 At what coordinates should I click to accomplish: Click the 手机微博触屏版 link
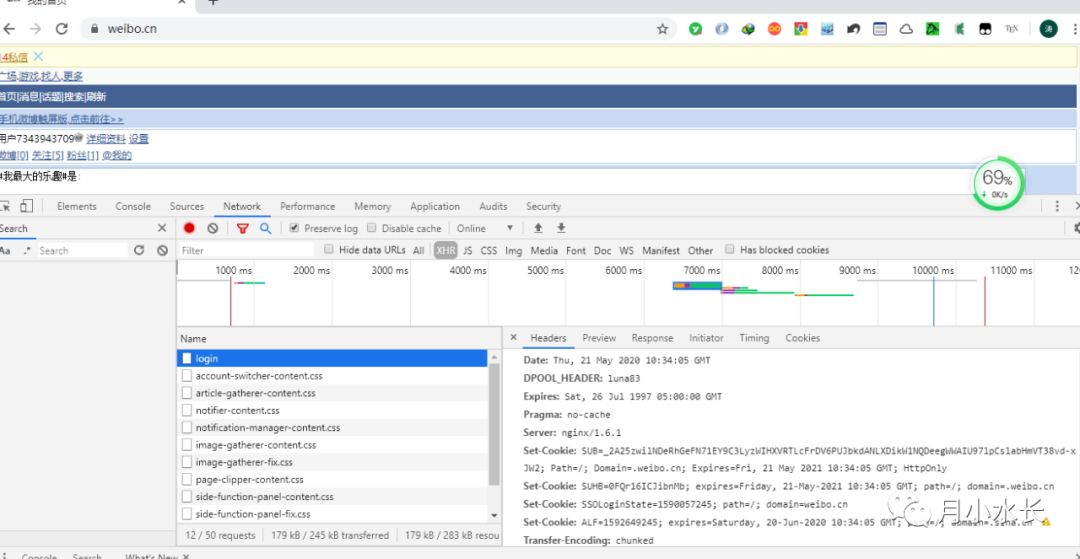point(61,119)
